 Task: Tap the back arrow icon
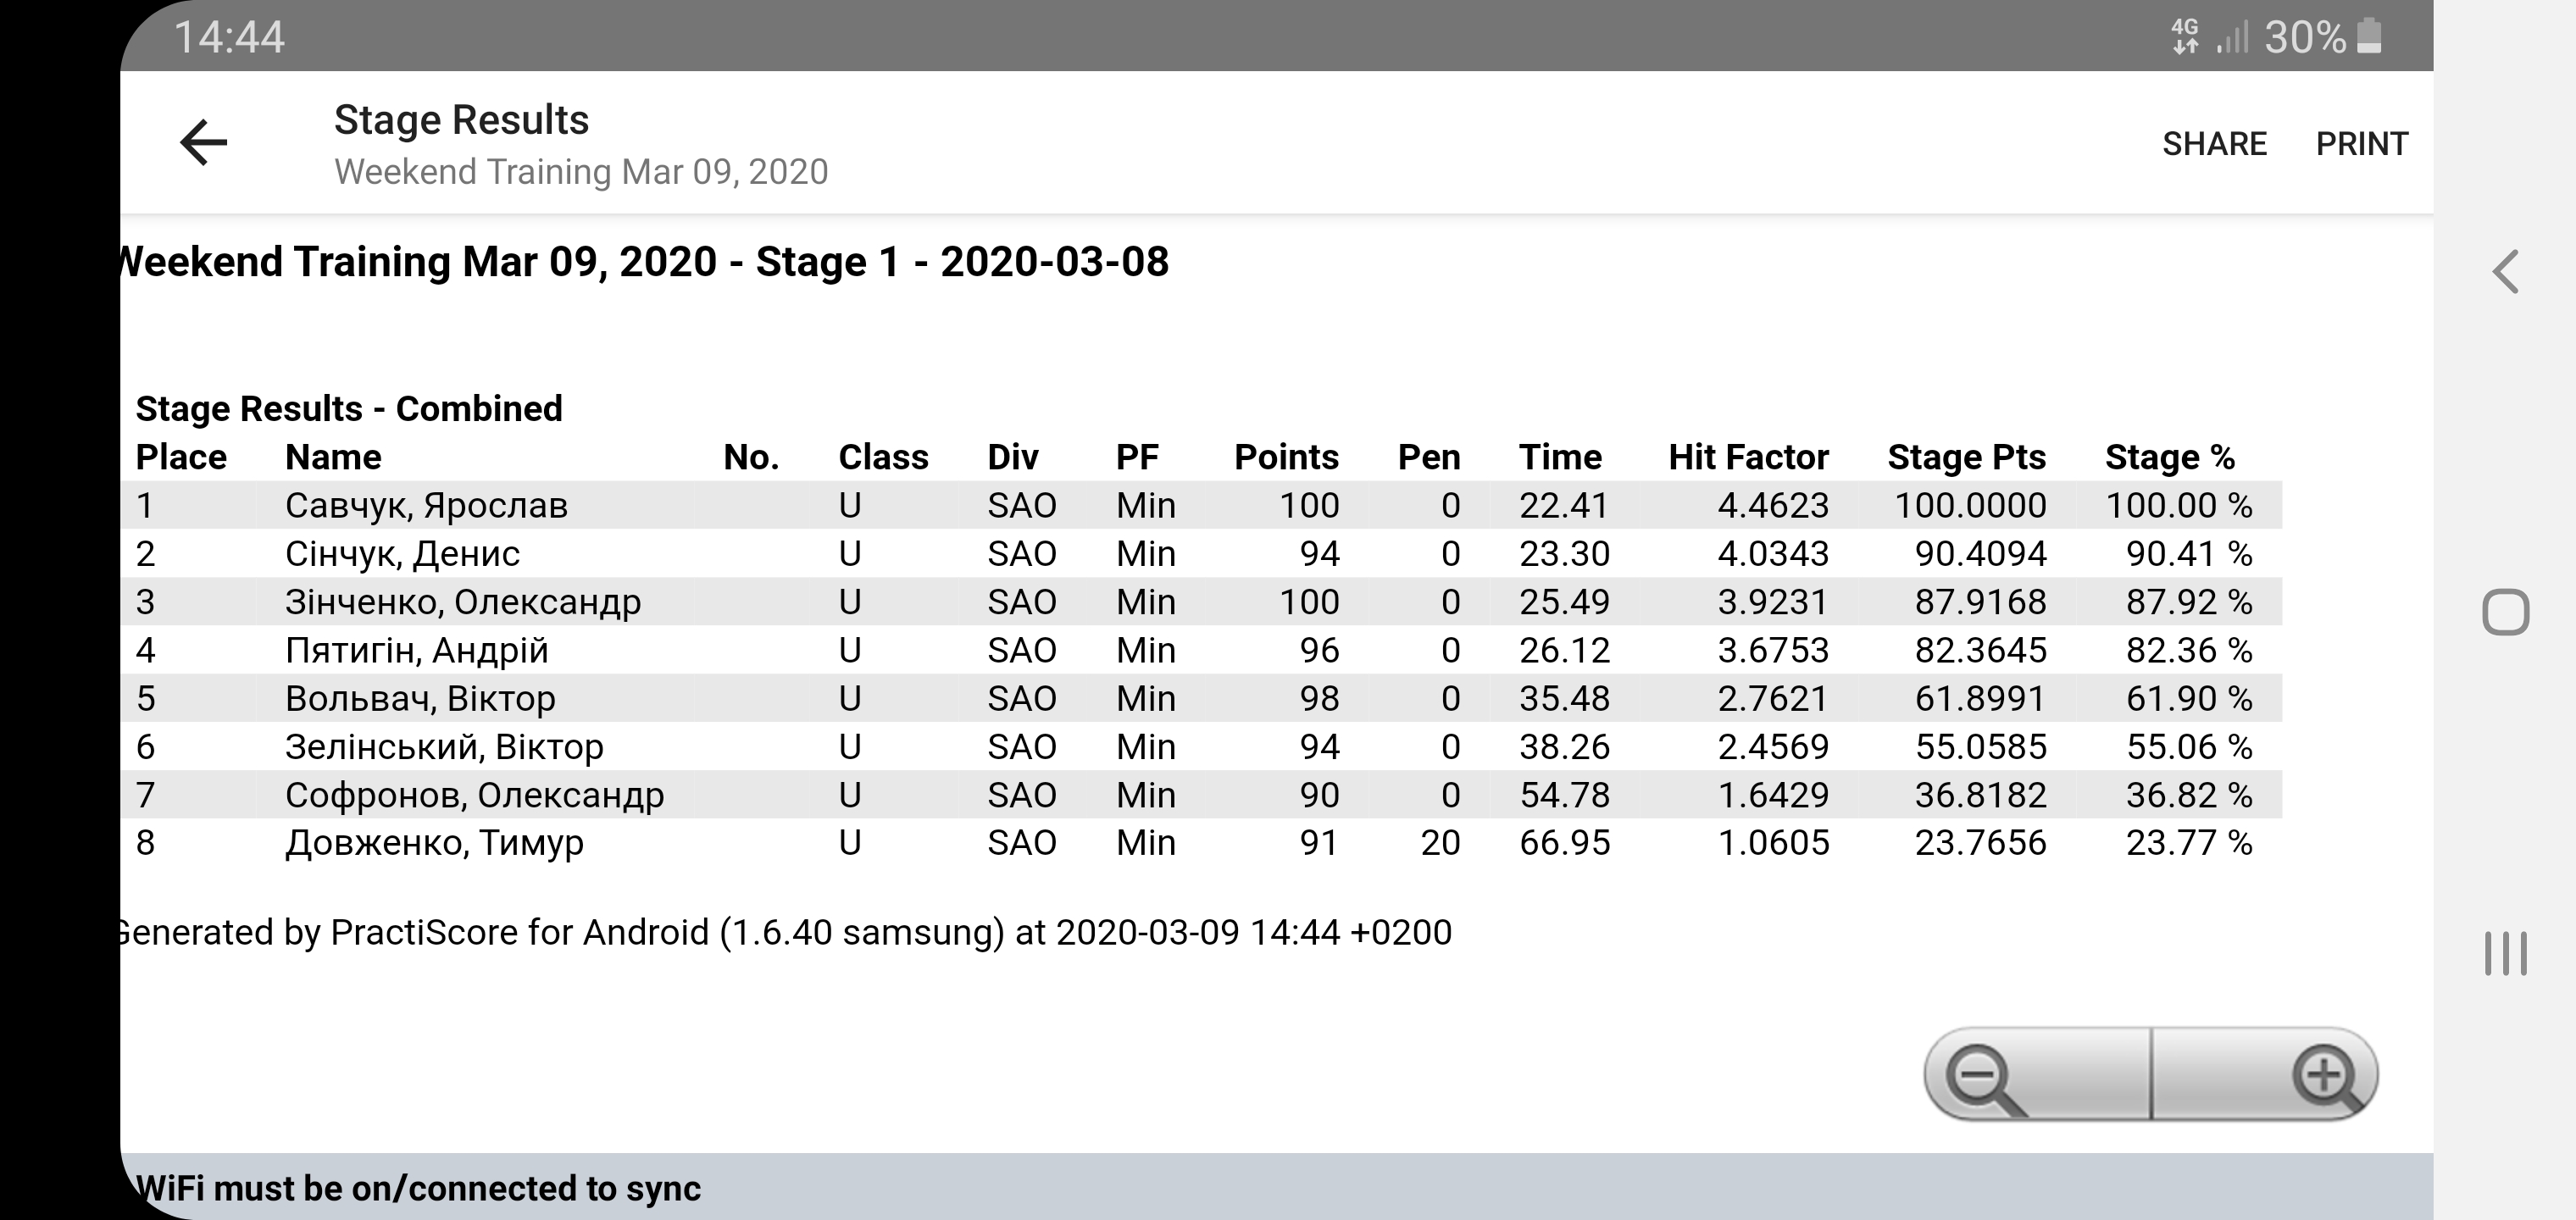coord(204,142)
